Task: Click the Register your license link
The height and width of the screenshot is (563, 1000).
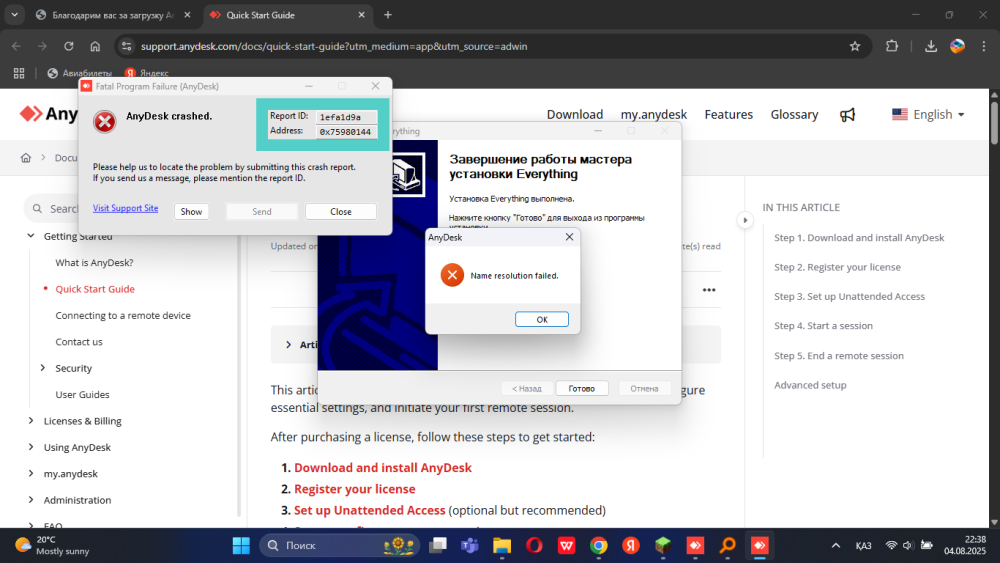Action: (x=355, y=489)
